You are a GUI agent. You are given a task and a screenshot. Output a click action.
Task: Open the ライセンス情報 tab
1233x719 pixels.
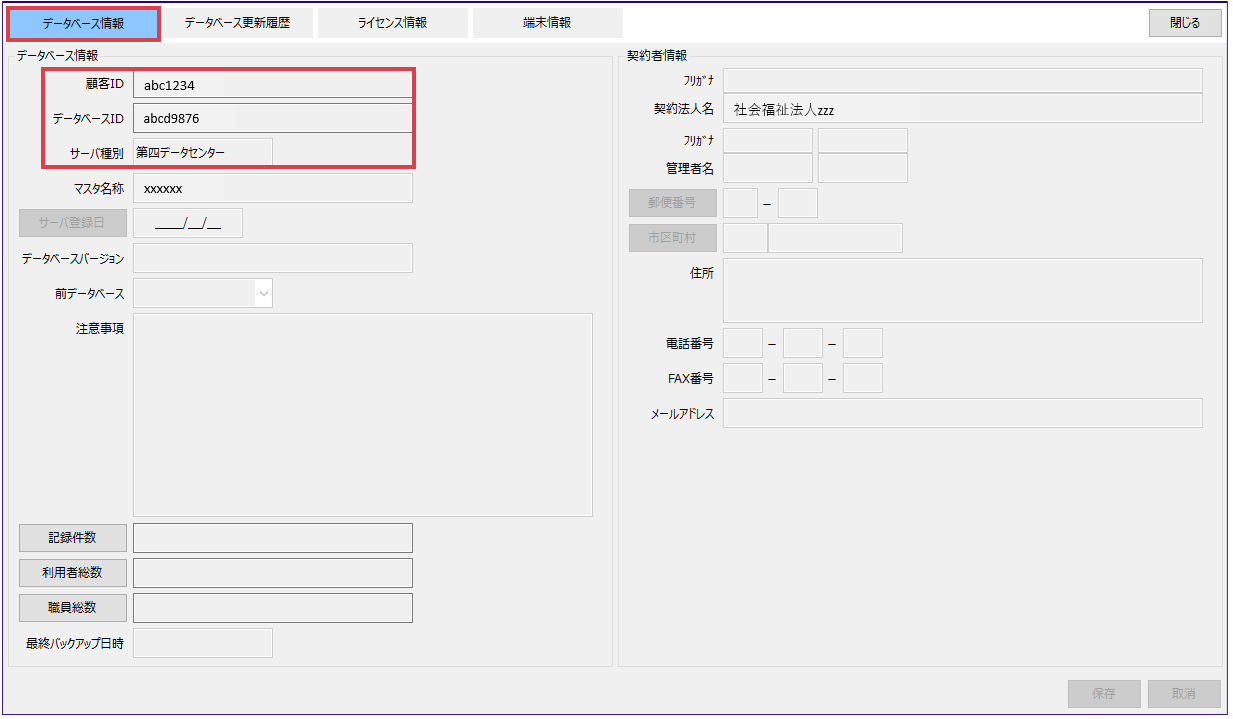[392, 23]
